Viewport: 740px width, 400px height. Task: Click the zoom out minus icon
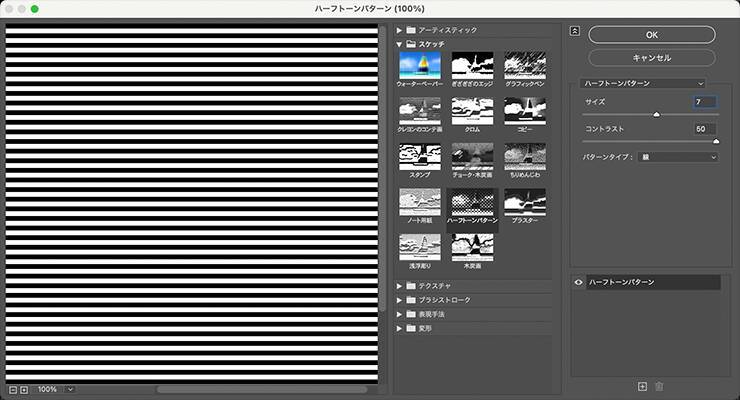pos(11,389)
